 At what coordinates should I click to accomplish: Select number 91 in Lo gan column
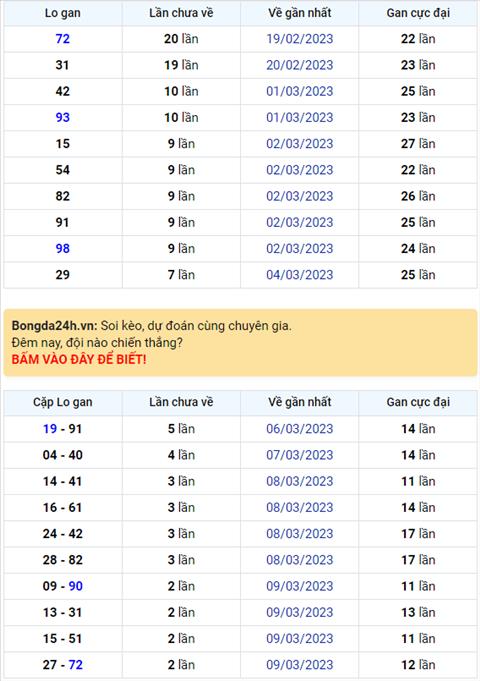pyautogui.click(x=63, y=222)
